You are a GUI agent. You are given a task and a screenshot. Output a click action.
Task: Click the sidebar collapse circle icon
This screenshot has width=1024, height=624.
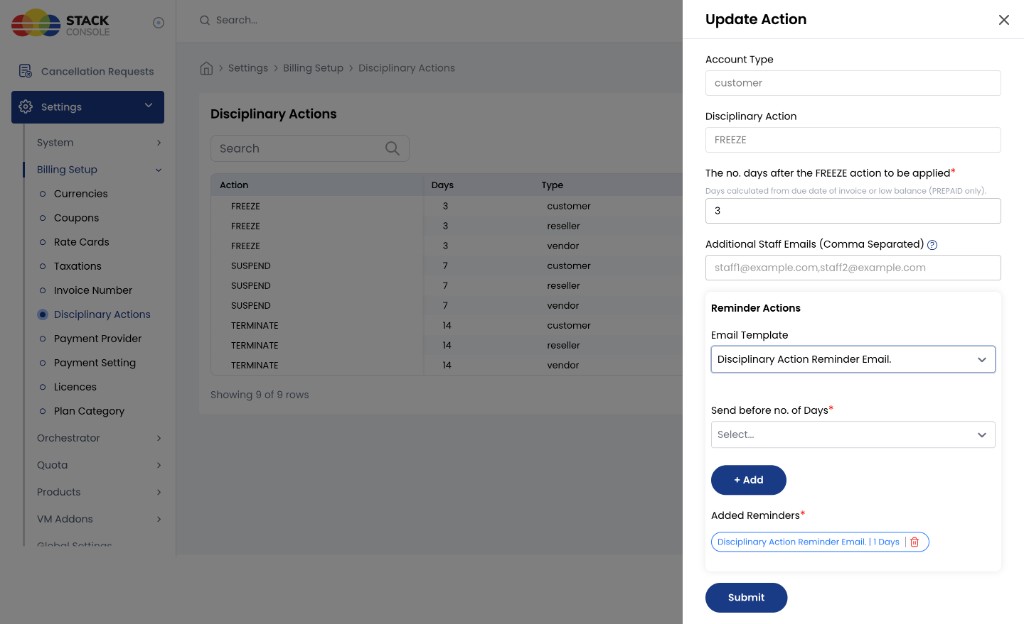tap(158, 23)
